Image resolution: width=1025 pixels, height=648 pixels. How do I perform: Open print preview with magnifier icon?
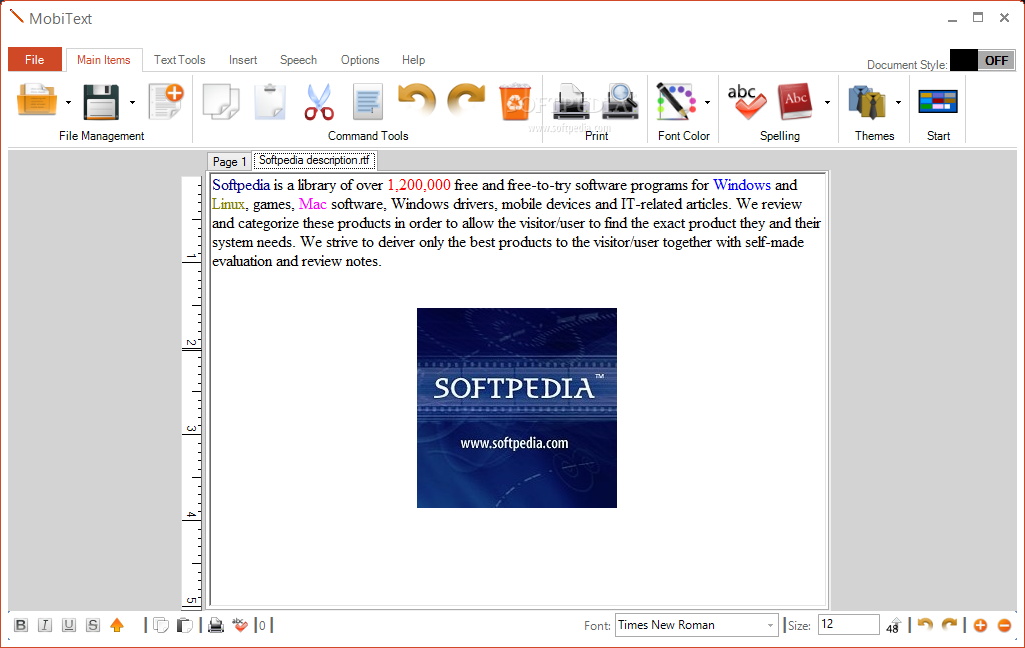pyautogui.click(x=620, y=101)
